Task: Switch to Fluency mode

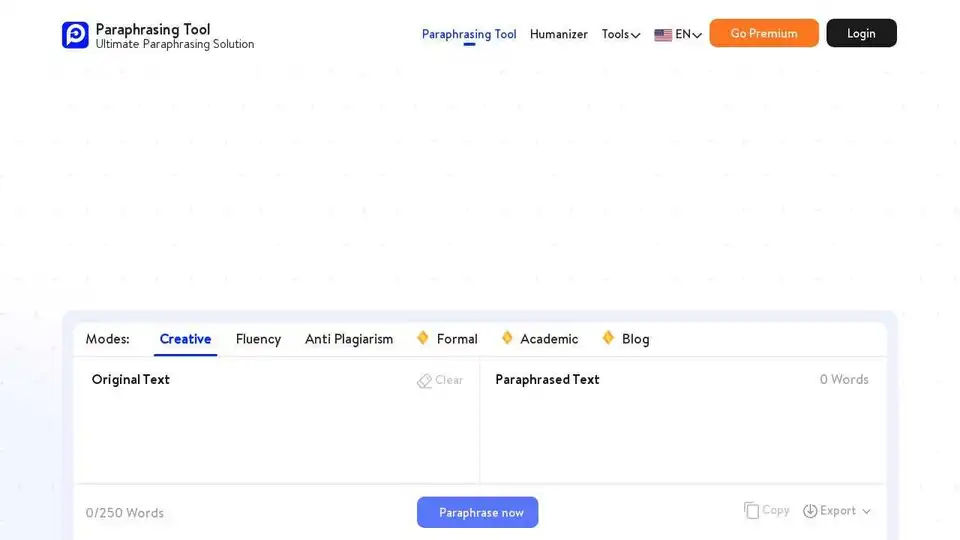Action: coord(258,339)
